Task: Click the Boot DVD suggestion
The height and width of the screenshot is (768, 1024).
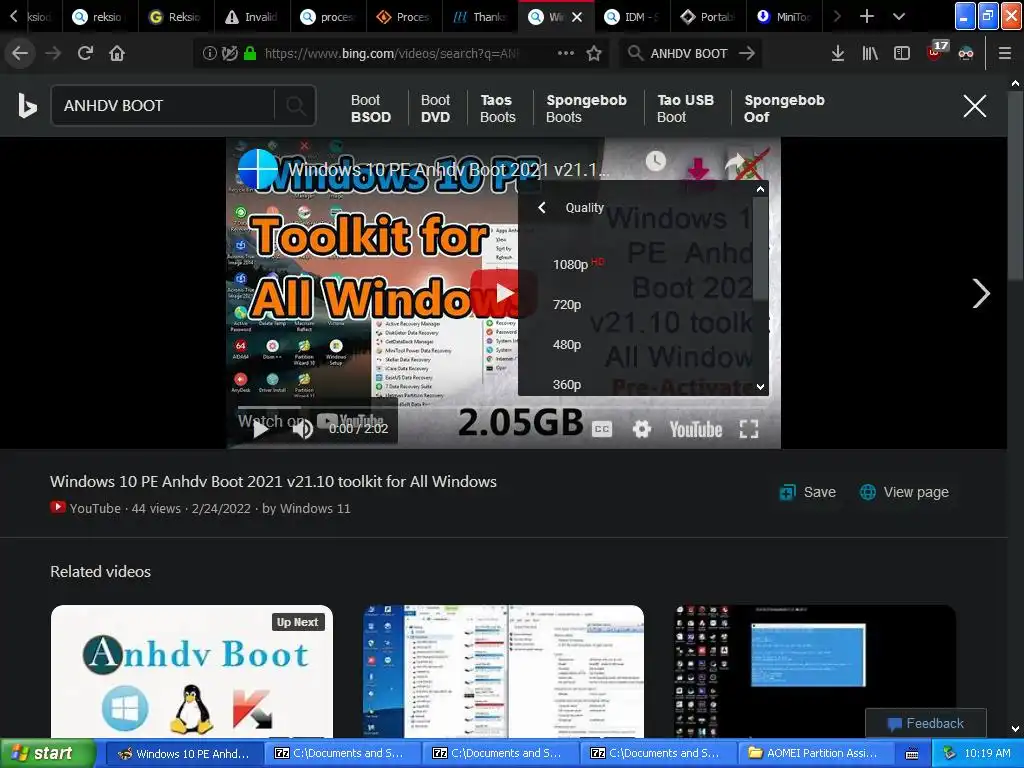Action: (x=435, y=108)
